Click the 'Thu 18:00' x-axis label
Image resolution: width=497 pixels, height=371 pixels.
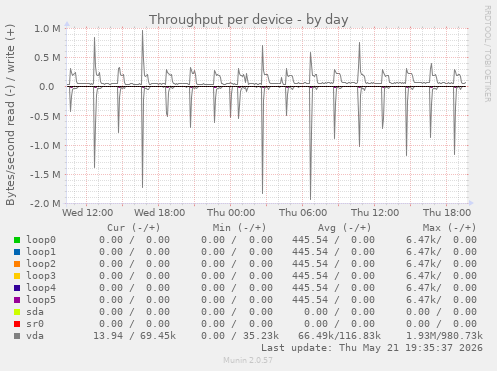point(447,213)
